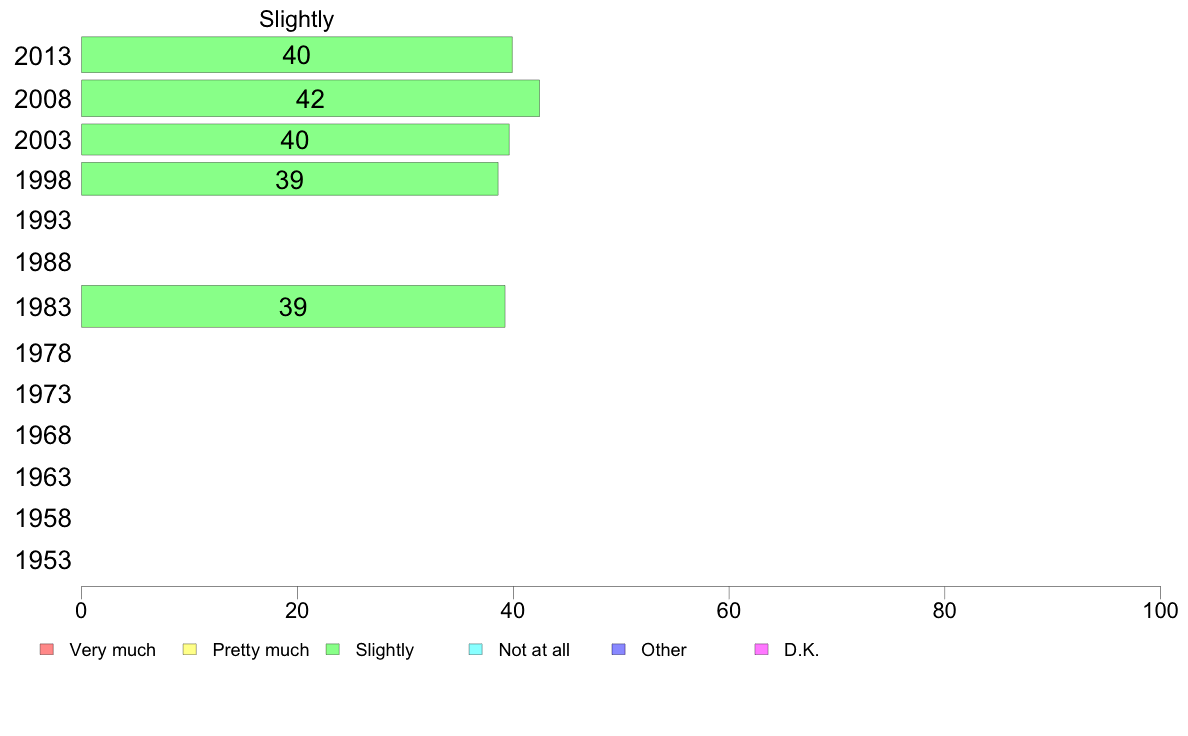The height and width of the screenshot is (736, 1188).
Task: Click the cyan Not at all legend swatch
Action: point(476,650)
